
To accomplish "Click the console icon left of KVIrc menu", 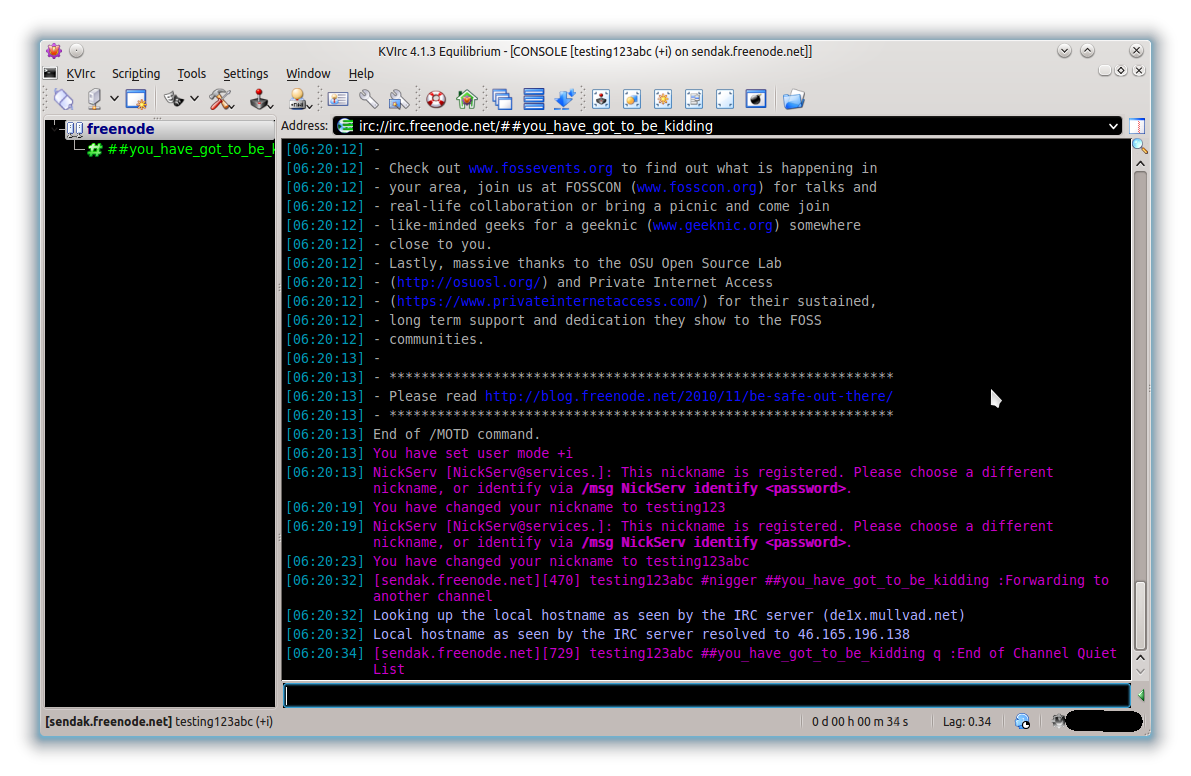I will pos(50,74).
